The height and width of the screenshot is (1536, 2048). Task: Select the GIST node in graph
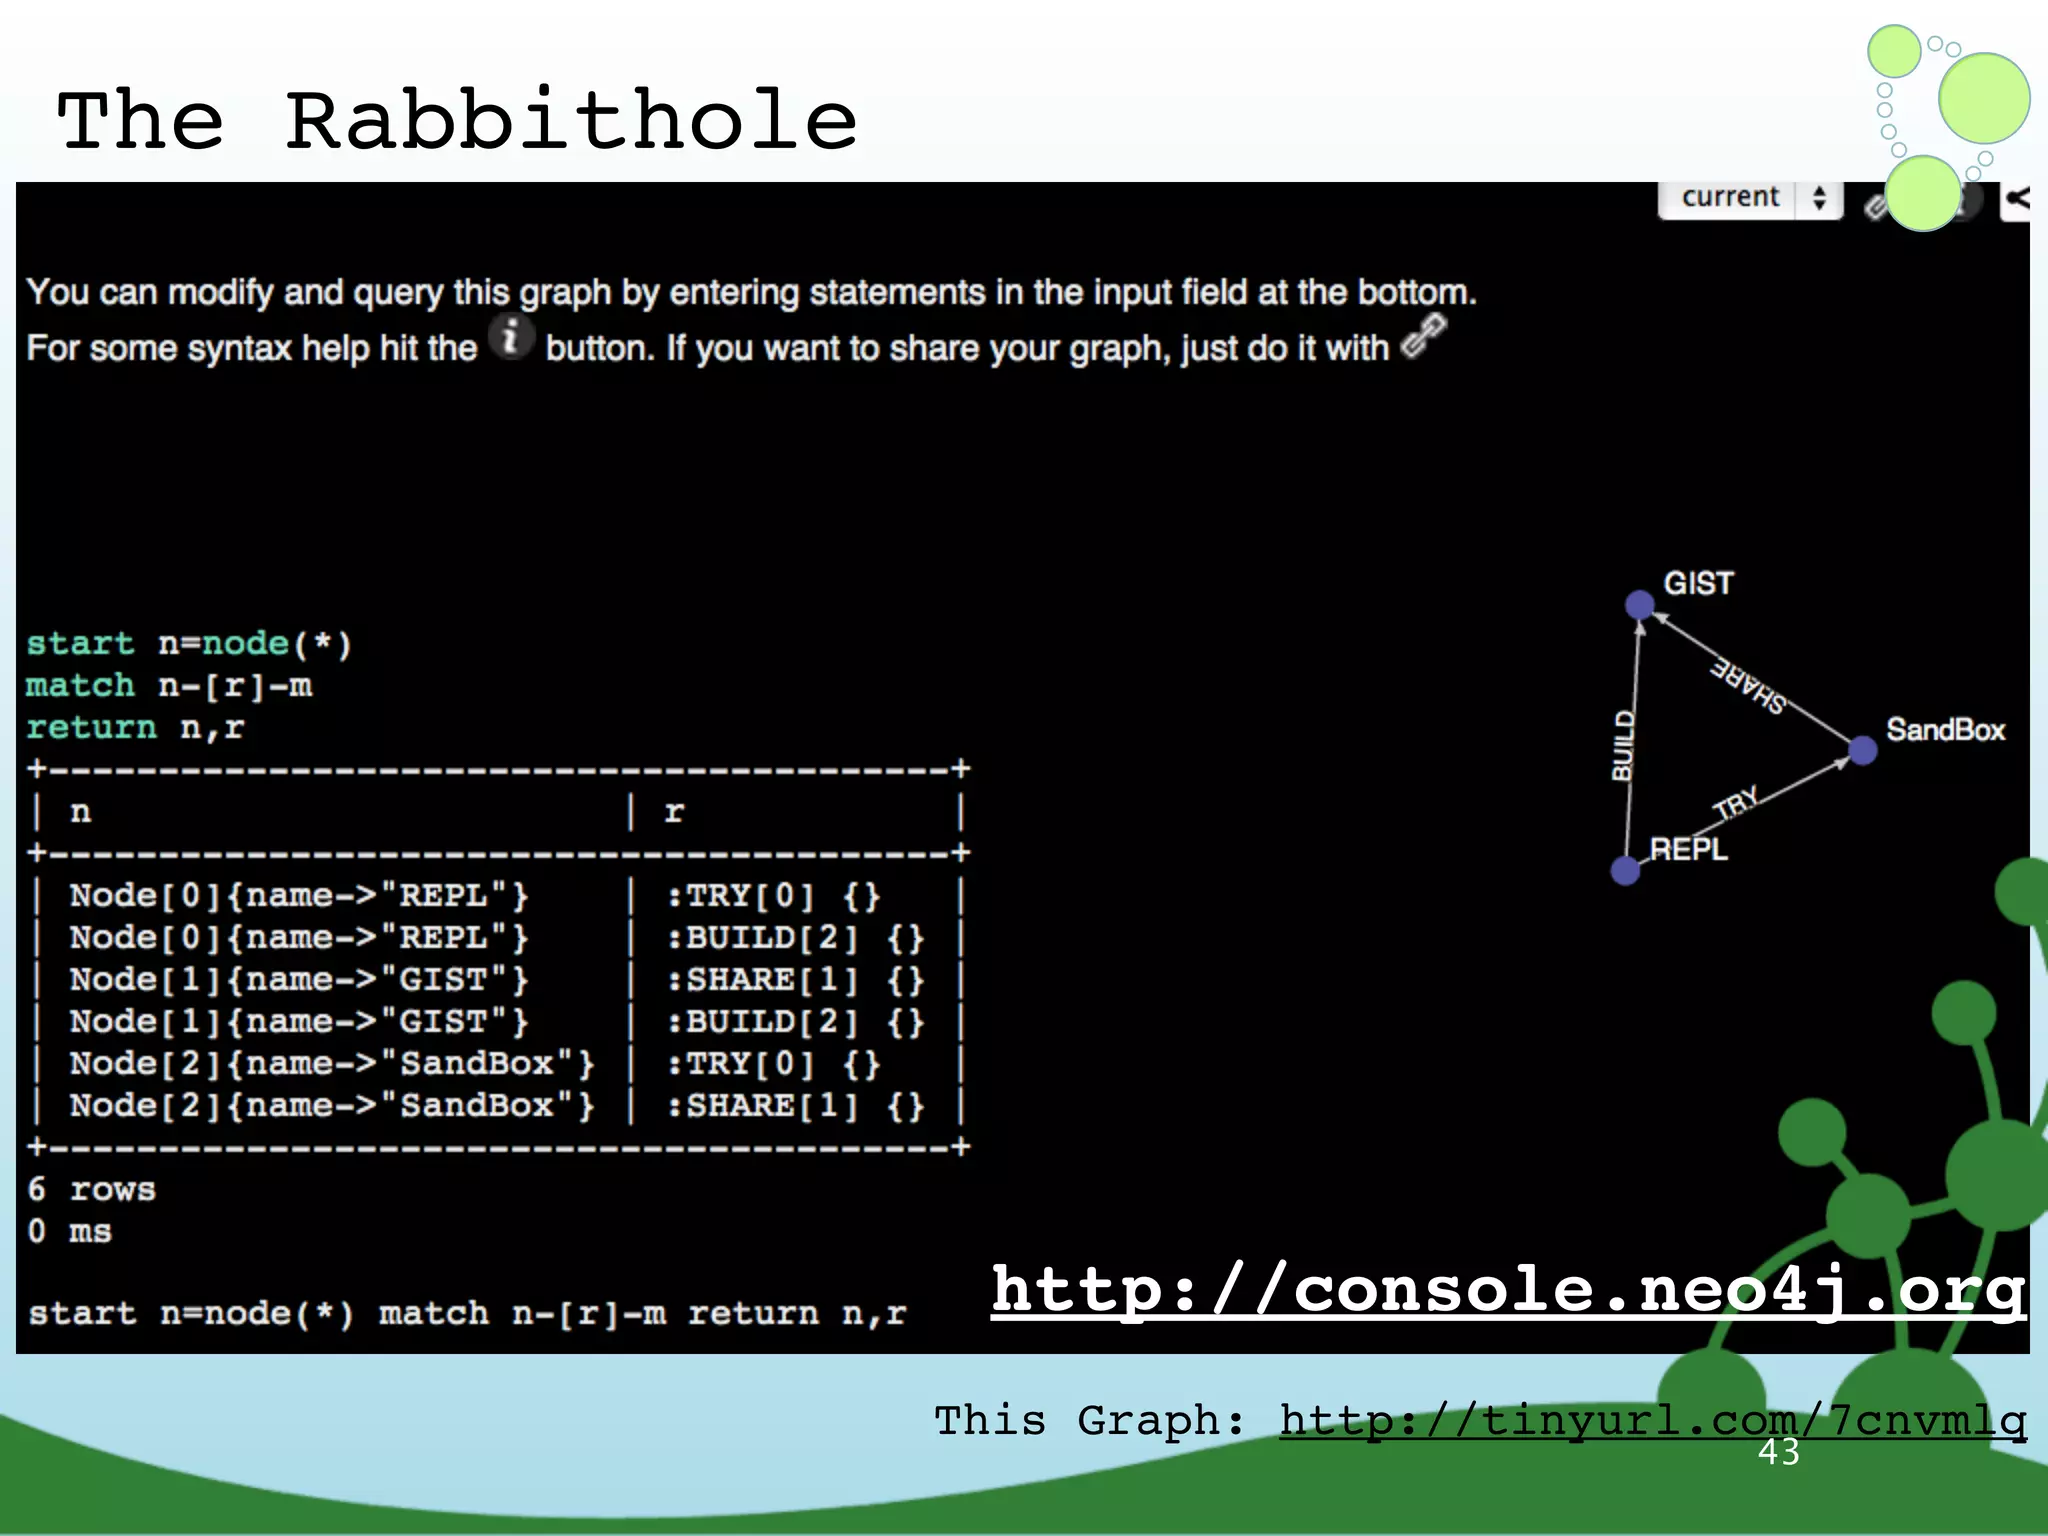coord(1639,604)
